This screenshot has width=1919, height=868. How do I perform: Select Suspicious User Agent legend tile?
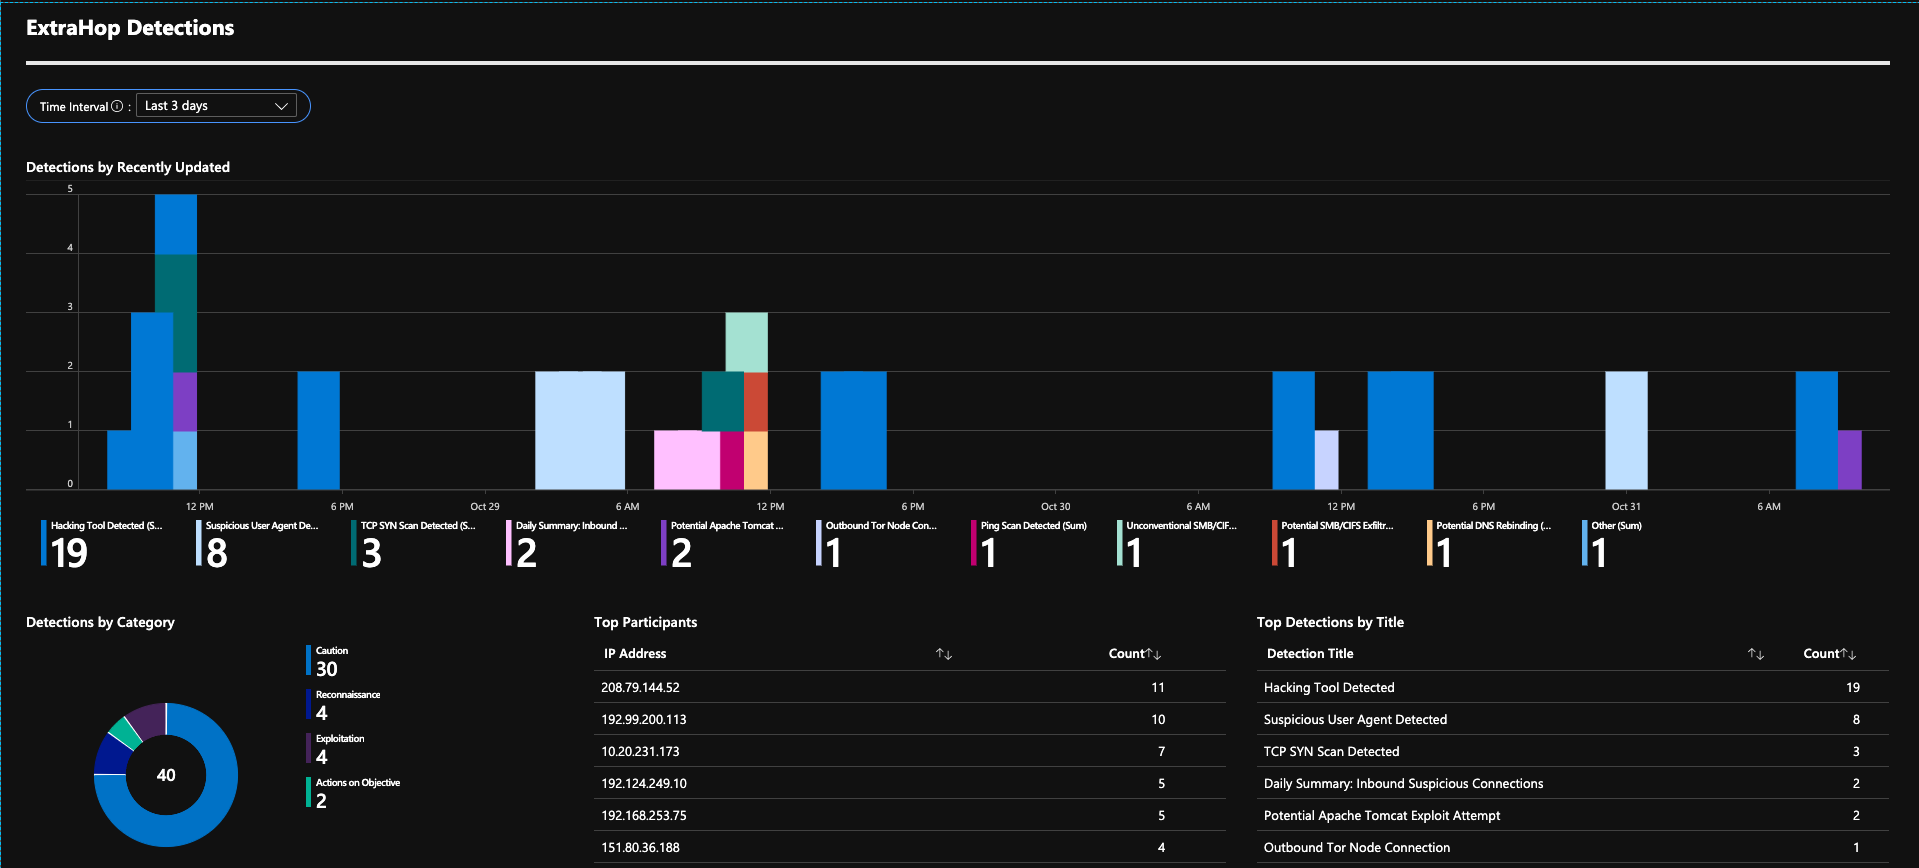258,544
